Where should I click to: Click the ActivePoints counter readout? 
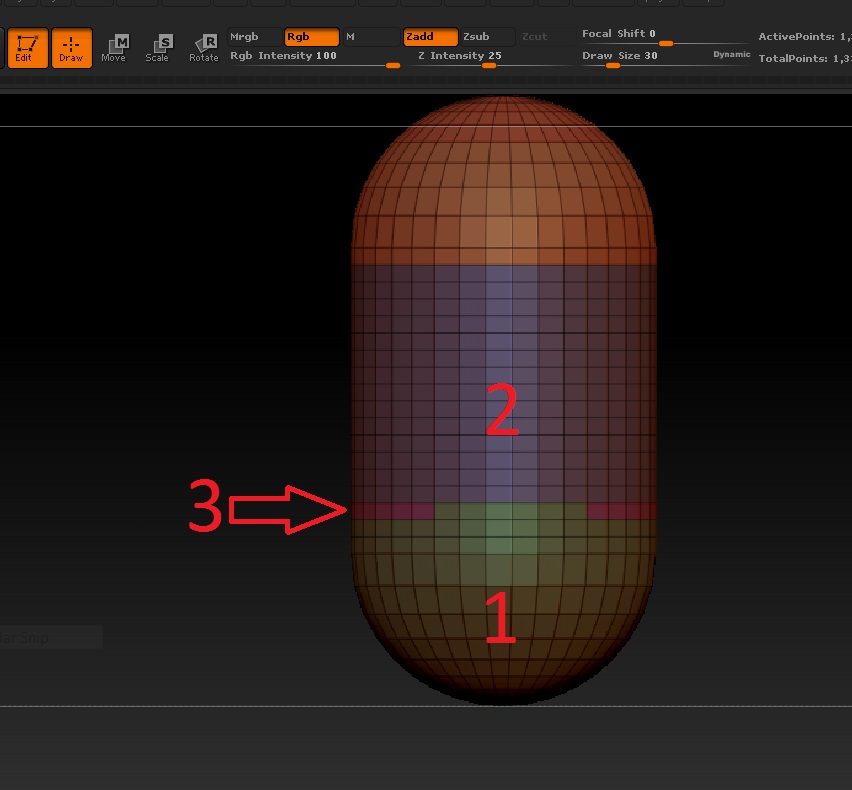805,35
